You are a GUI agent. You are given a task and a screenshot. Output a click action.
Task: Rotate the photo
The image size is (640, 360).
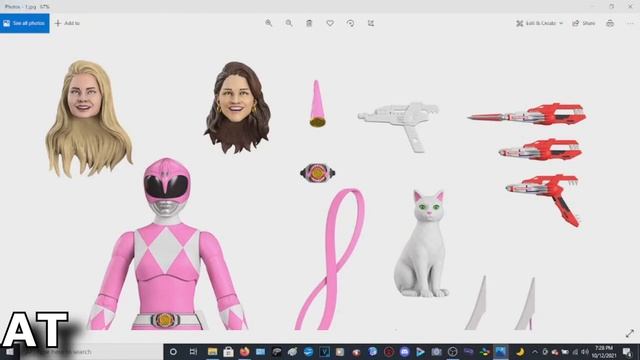(x=350, y=23)
